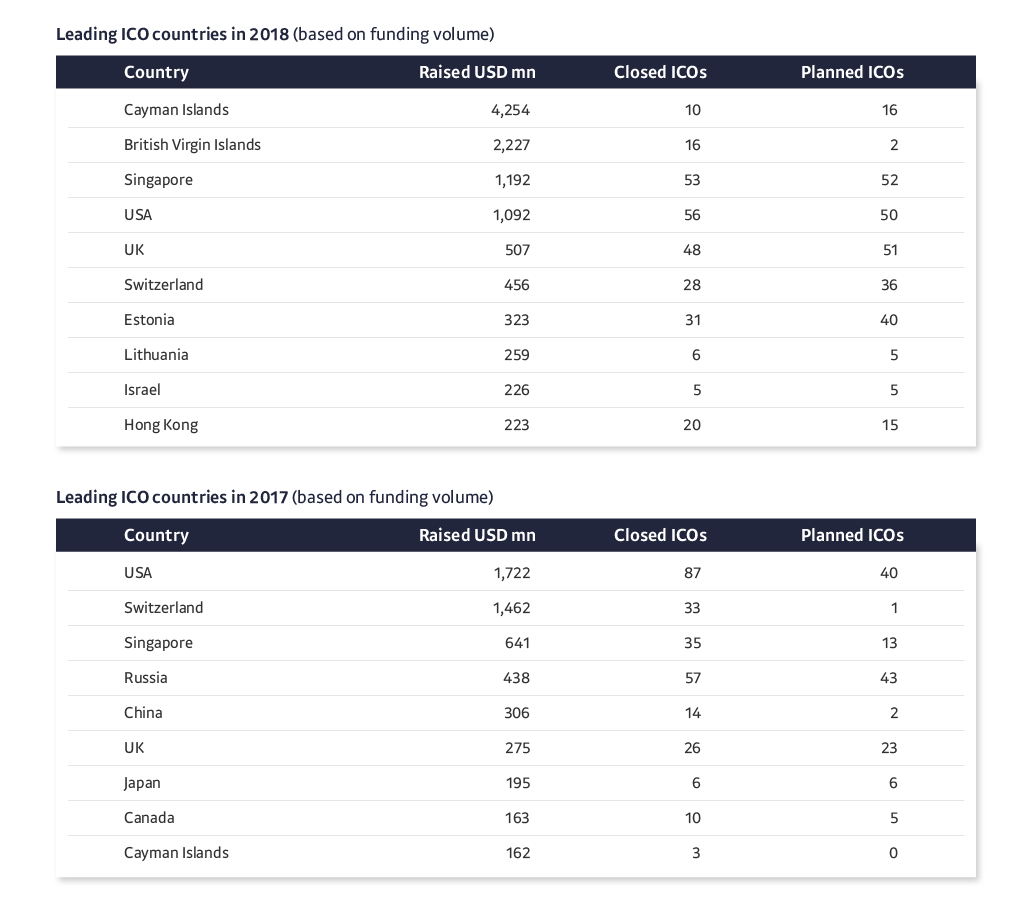Click the 2018 table's Raised USD mn header
The height and width of the screenshot is (916, 1024).
point(477,72)
